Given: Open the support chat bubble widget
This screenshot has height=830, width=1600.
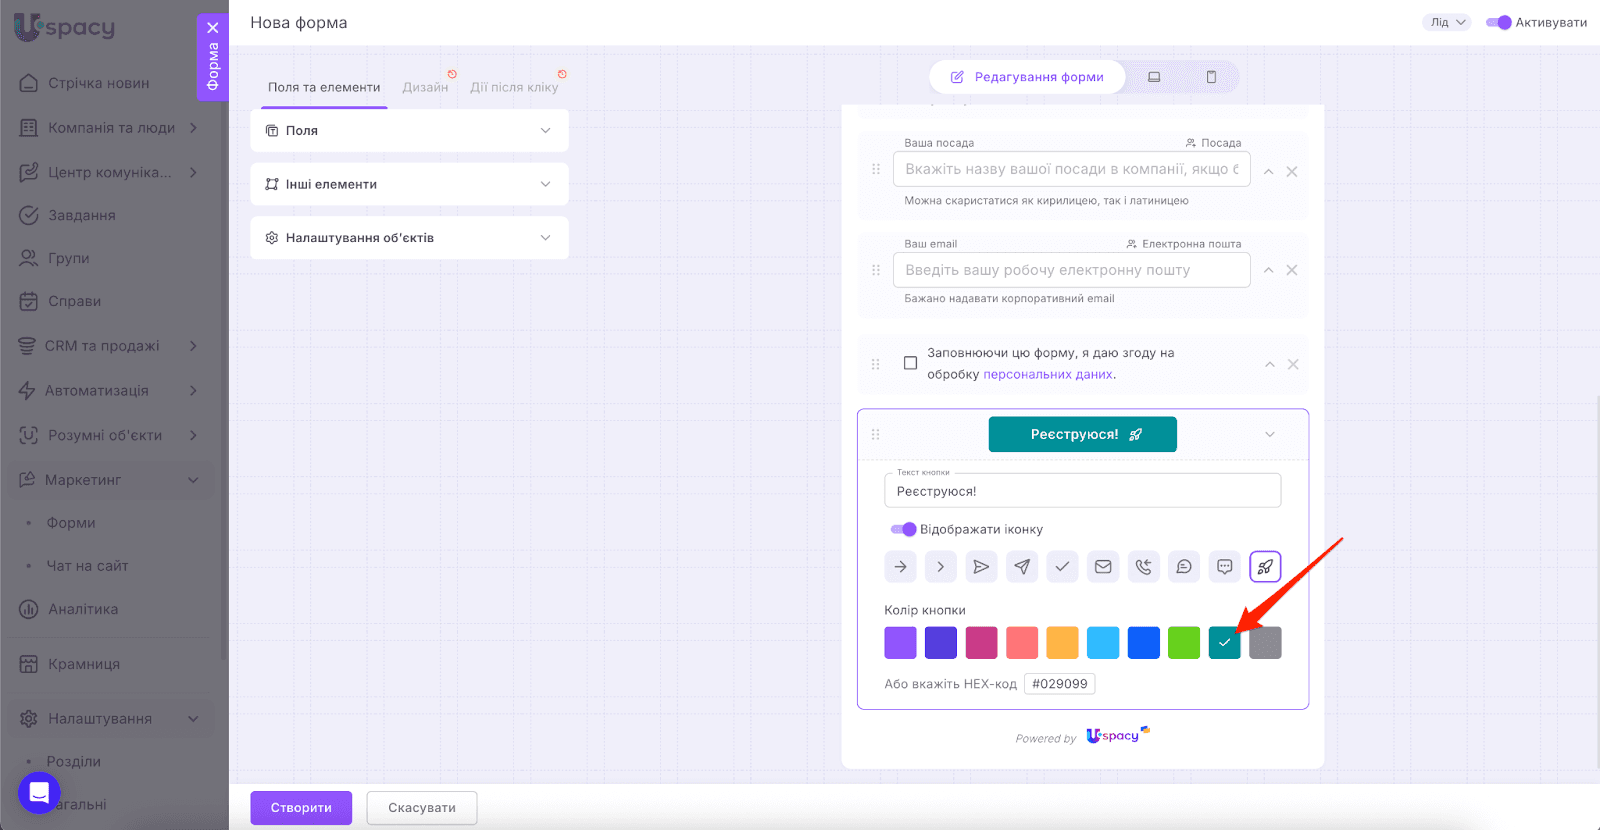Looking at the screenshot, I should pyautogui.click(x=39, y=793).
